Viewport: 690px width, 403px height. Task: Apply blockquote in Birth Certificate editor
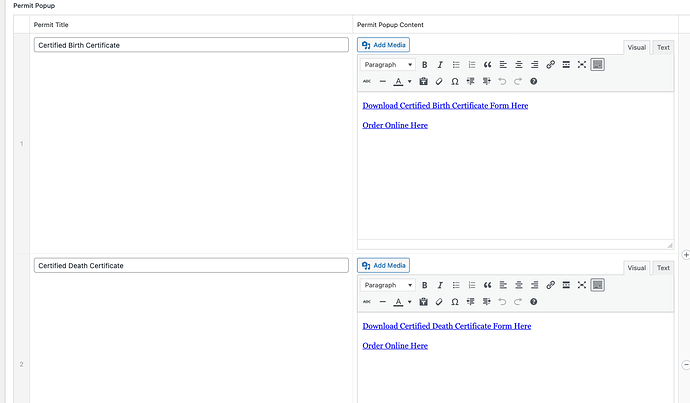pos(487,65)
